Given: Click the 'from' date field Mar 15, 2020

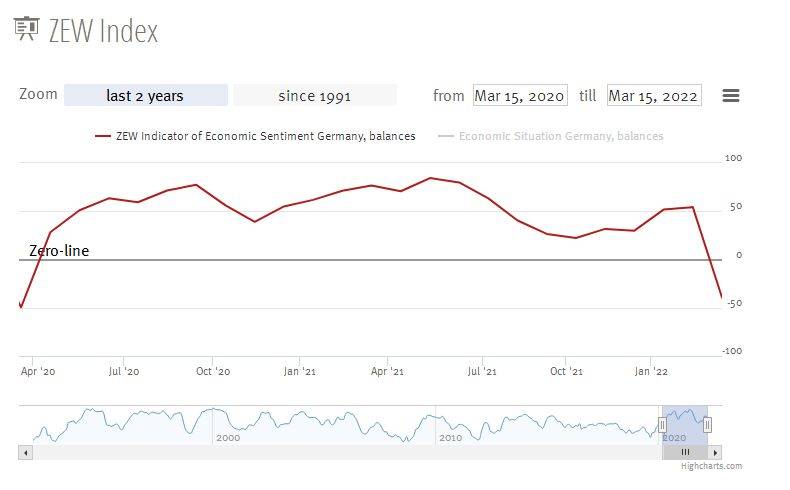Looking at the screenshot, I should click(x=520, y=95).
